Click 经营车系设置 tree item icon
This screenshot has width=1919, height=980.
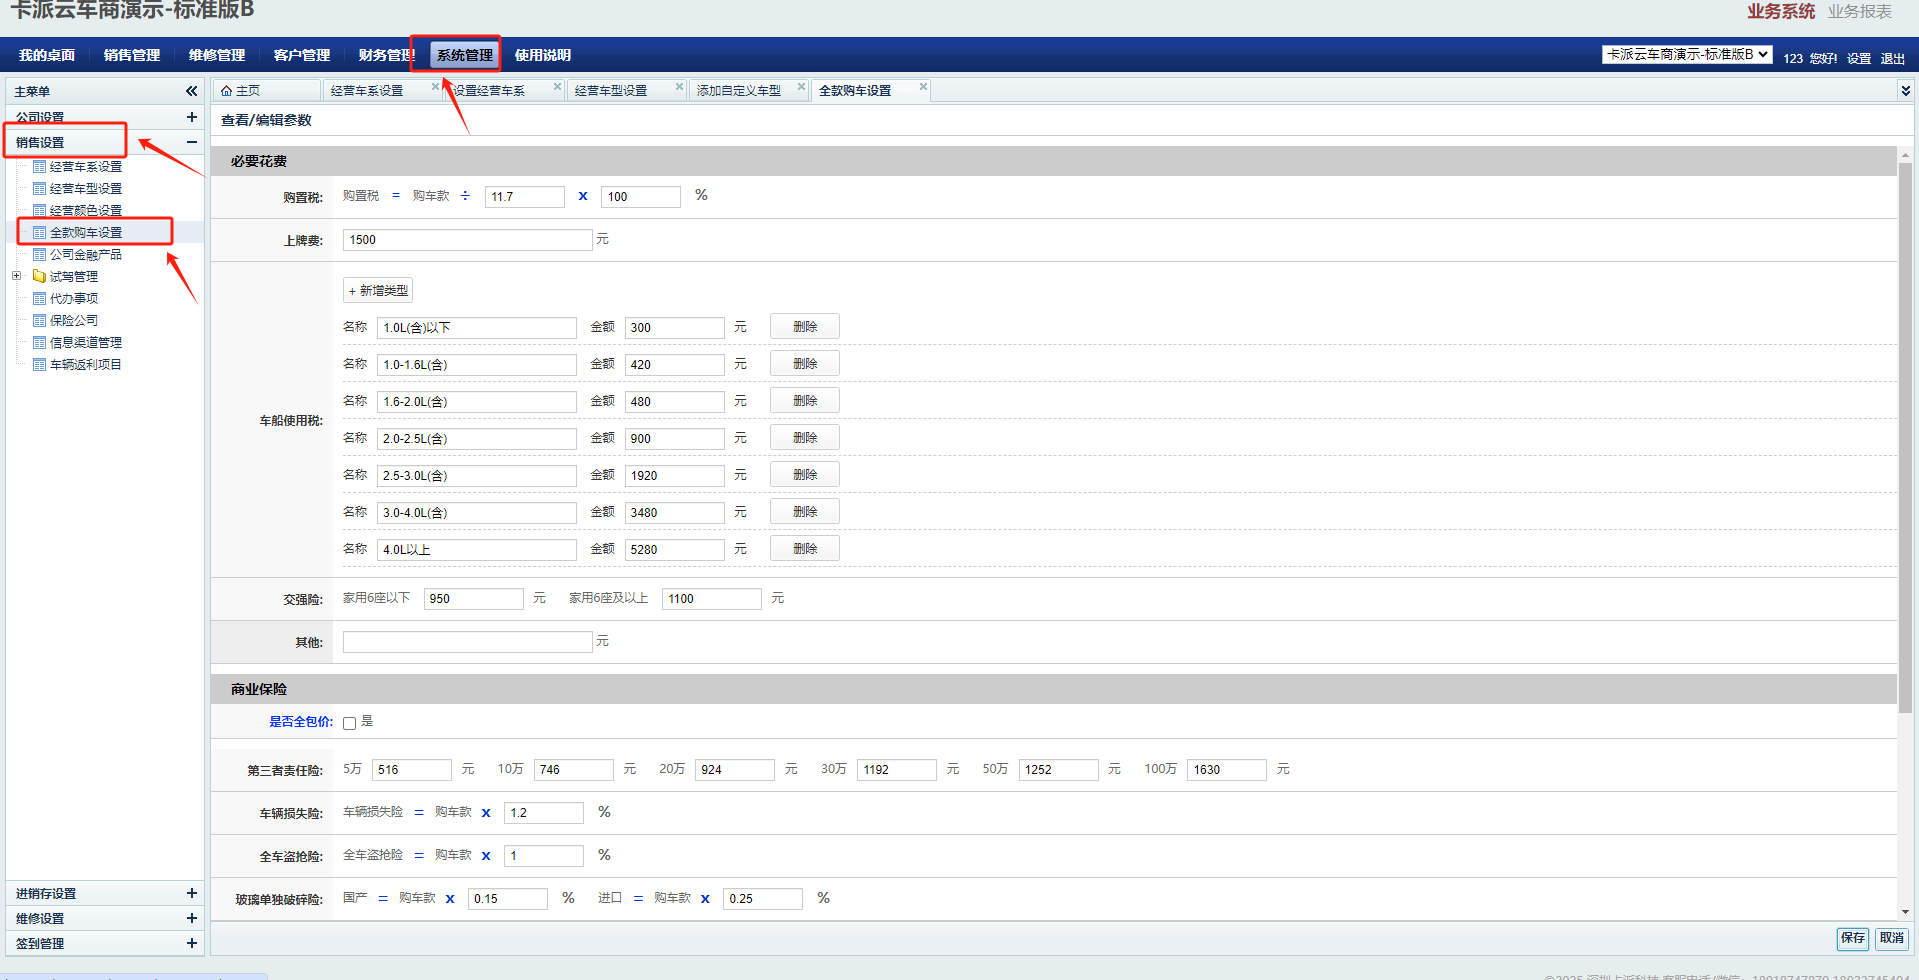[39, 167]
